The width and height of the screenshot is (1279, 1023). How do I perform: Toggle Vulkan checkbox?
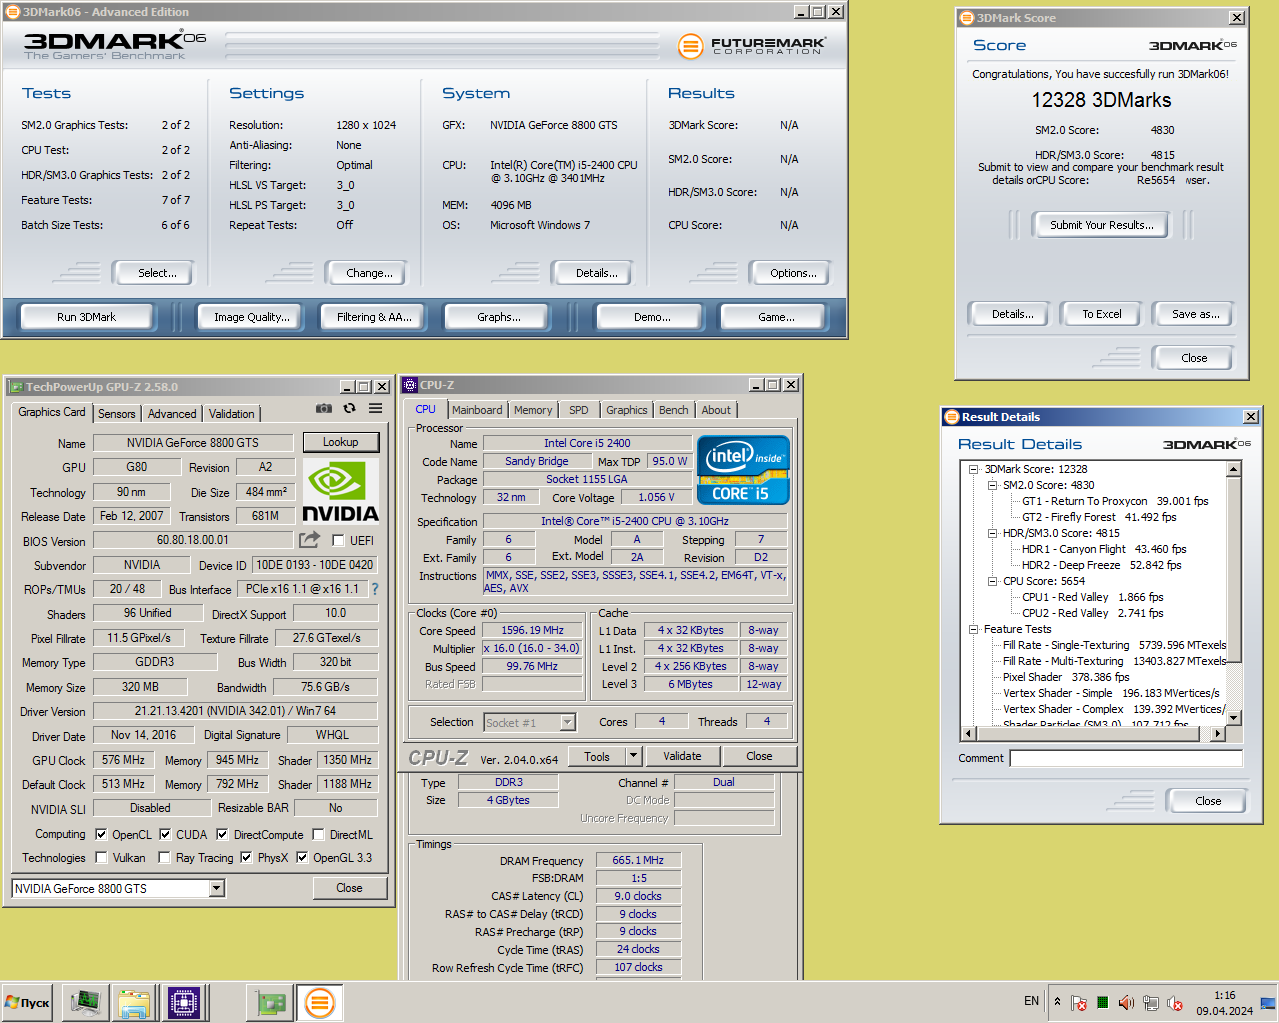click(101, 857)
